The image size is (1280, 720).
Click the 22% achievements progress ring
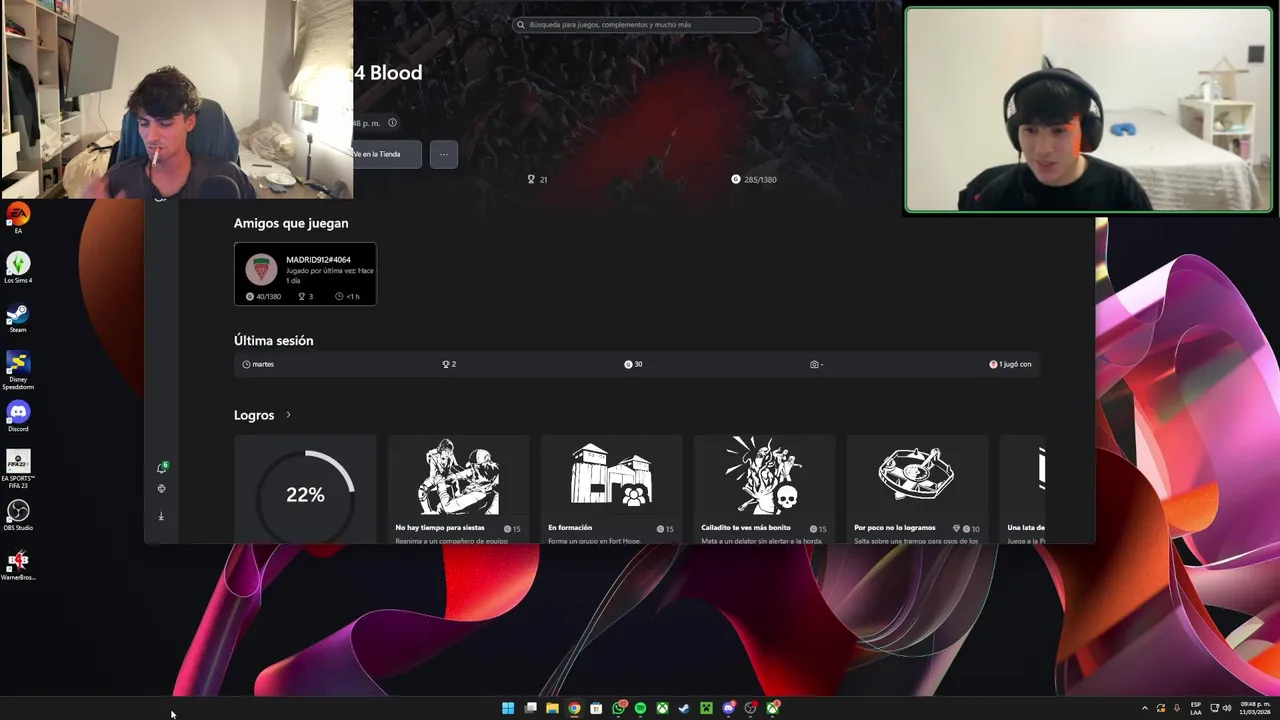point(305,494)
